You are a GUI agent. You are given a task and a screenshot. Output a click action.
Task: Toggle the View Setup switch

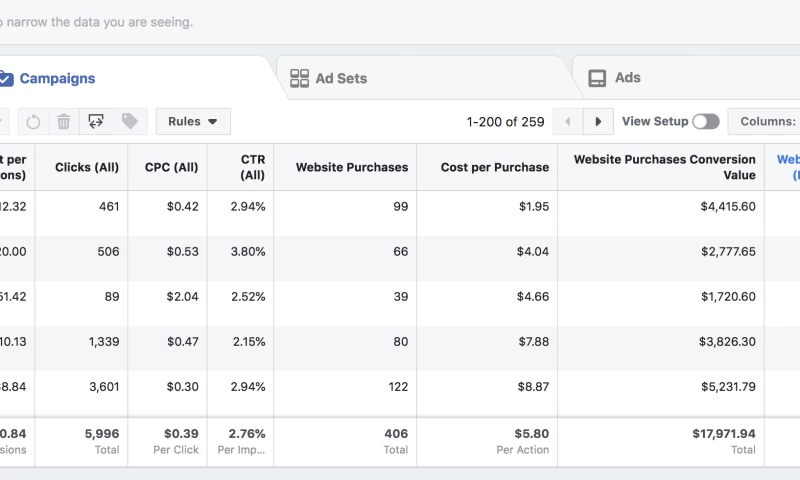click(705, 122)
